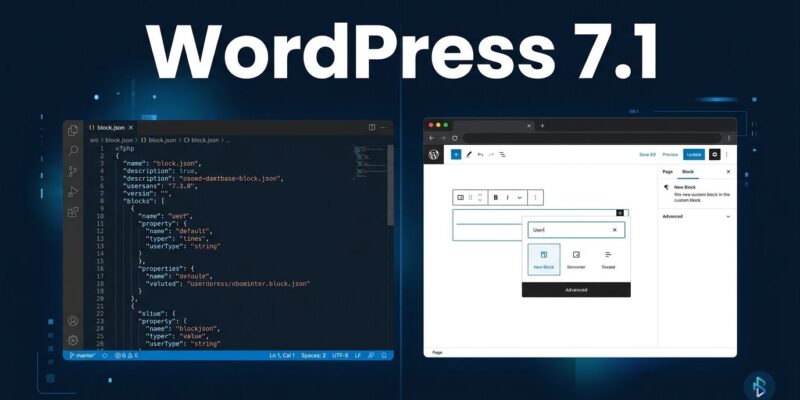Open WordPress editor options three-dot menu
This screenshot has width=800, height=400.
[x=727, y=154]
